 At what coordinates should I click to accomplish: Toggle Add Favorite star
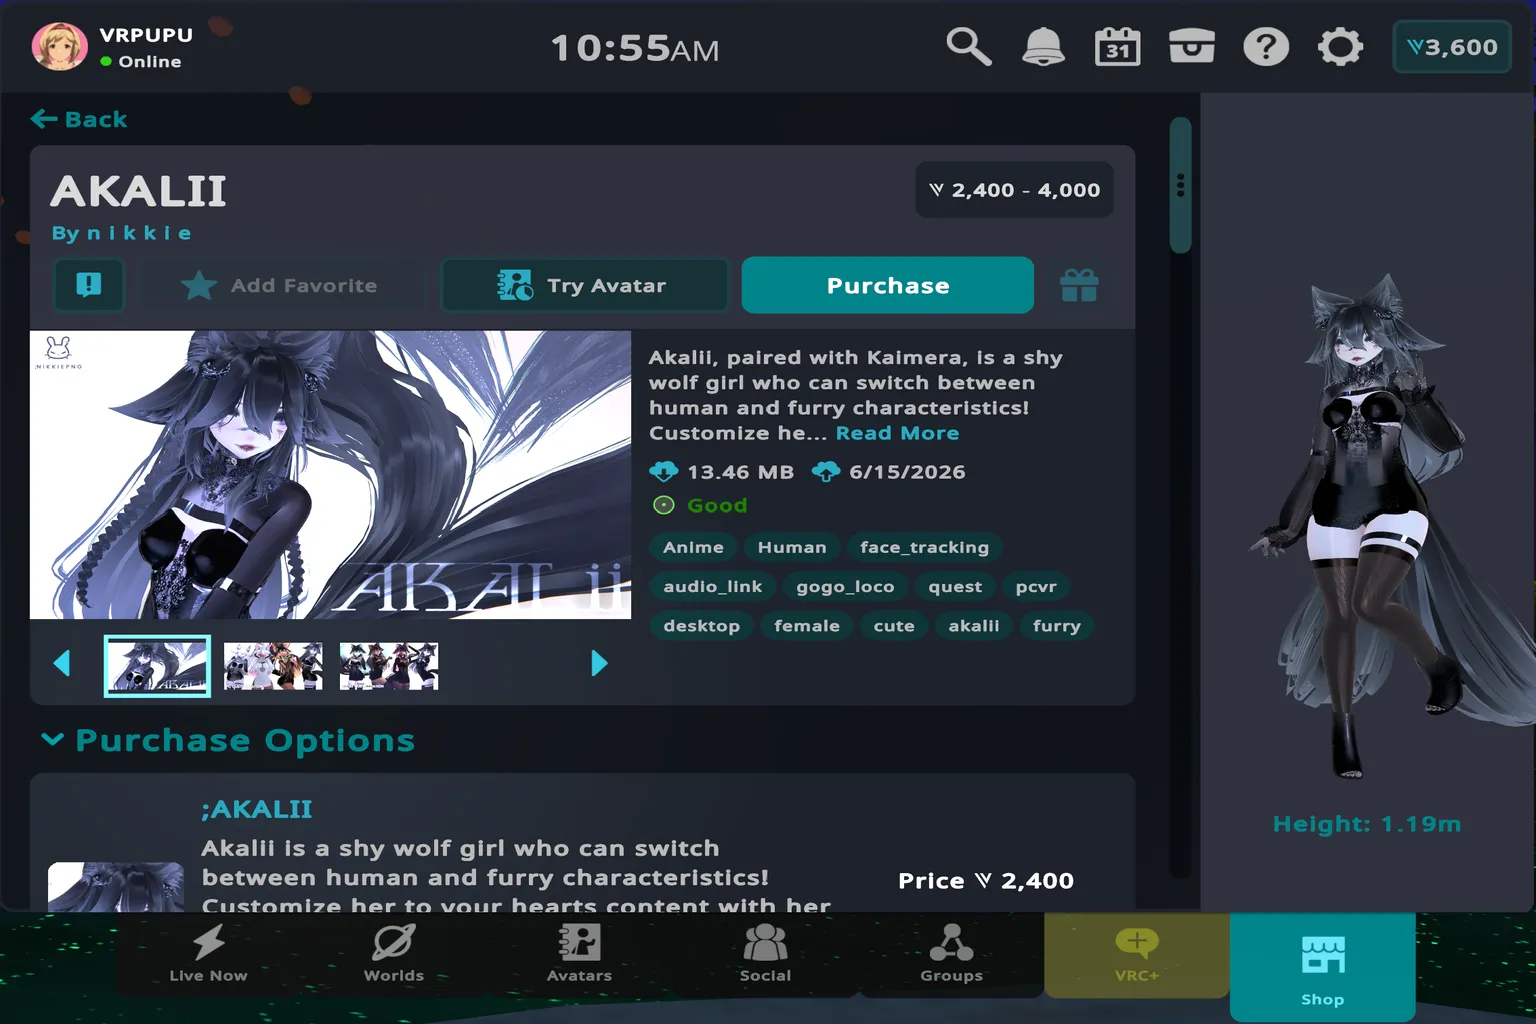279,285
